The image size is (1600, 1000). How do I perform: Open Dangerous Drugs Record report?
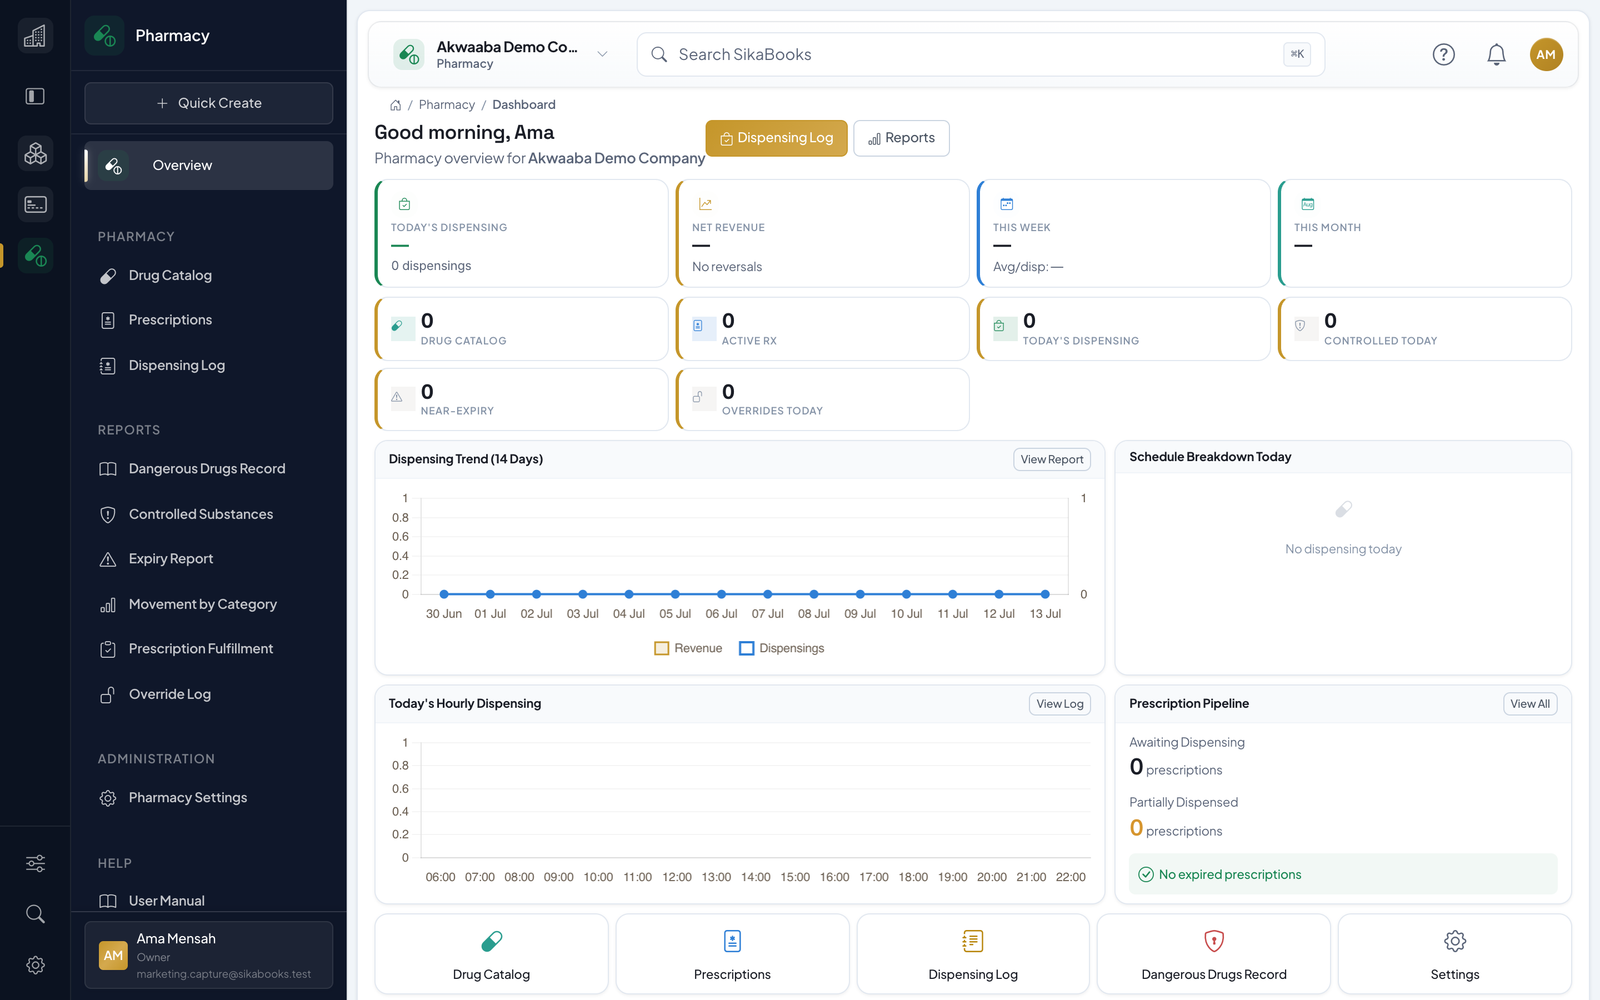tap(209, 469)
